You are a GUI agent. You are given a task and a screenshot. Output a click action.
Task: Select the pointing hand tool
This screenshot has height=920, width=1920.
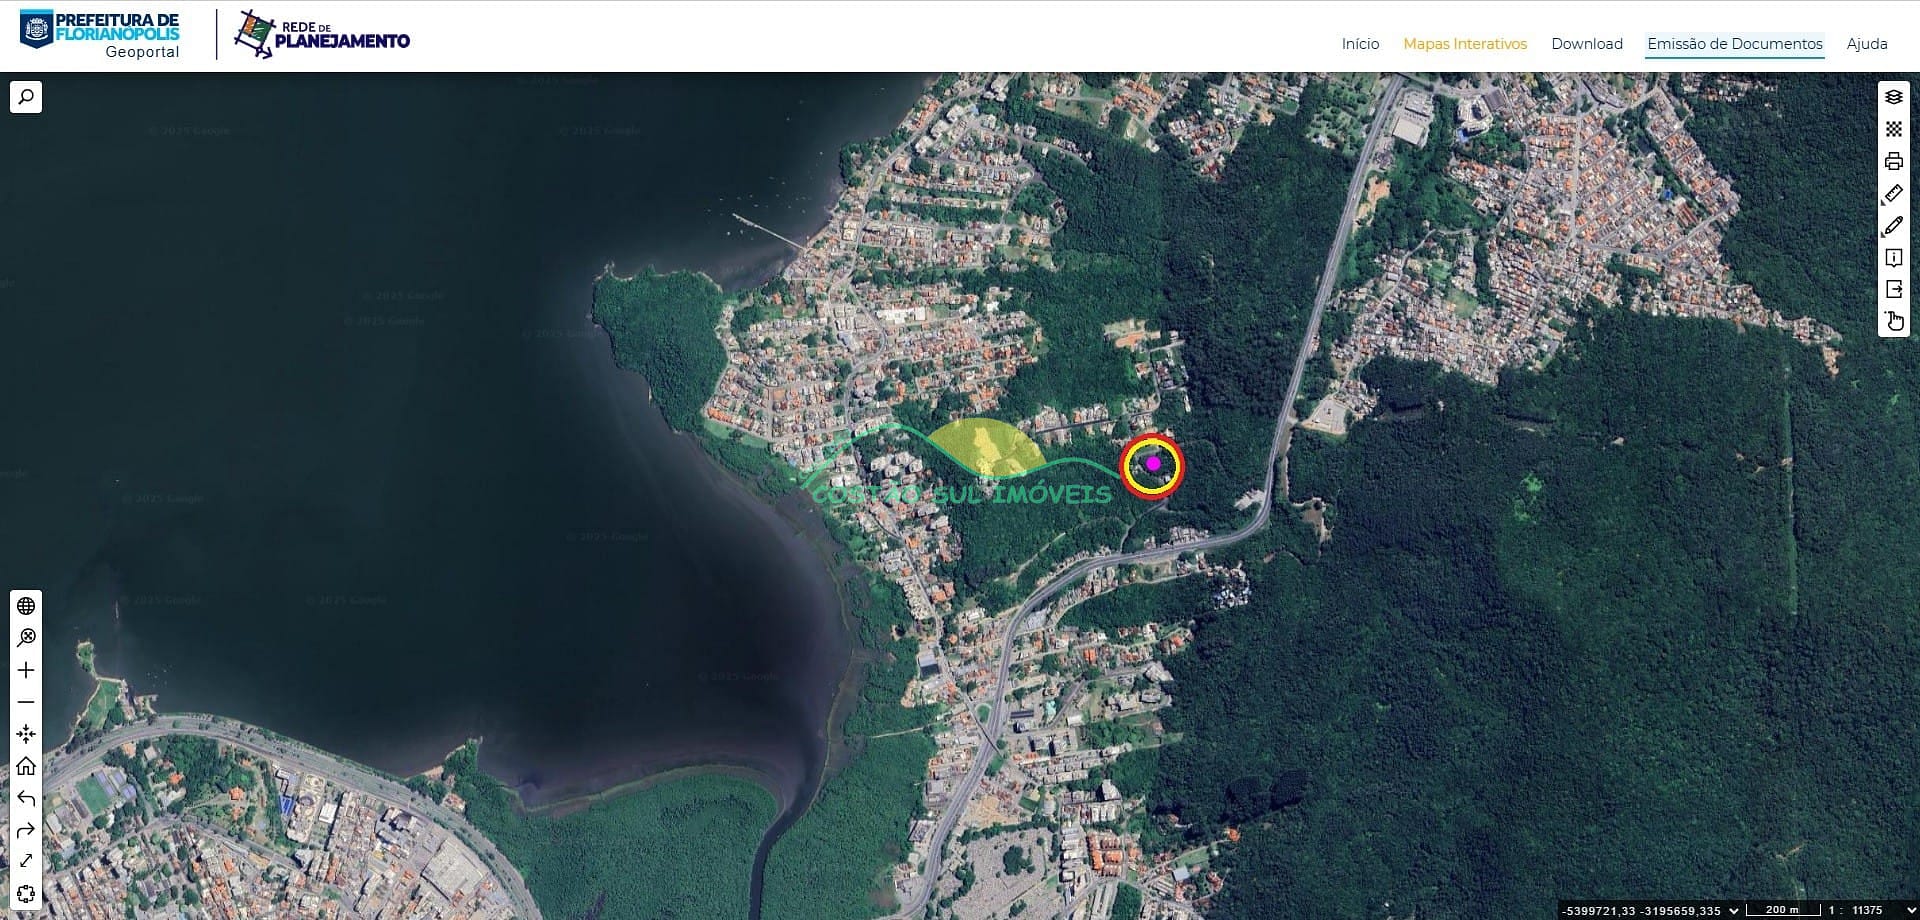tap(1893, 321)
